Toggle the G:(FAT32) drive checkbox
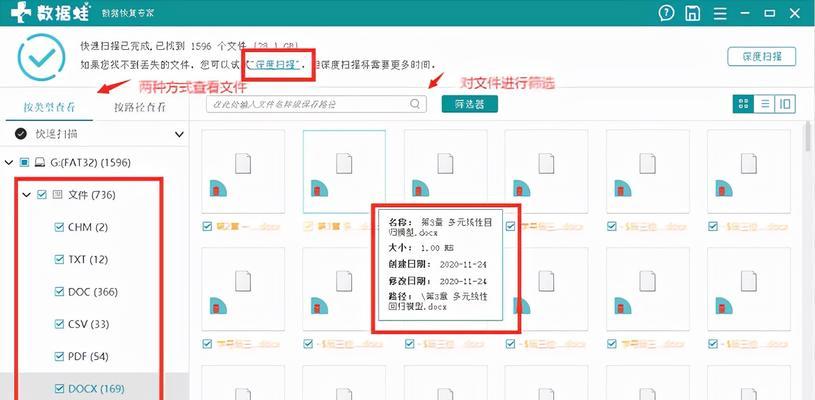This screenshot has width=815, height=400. click(24, 163)
